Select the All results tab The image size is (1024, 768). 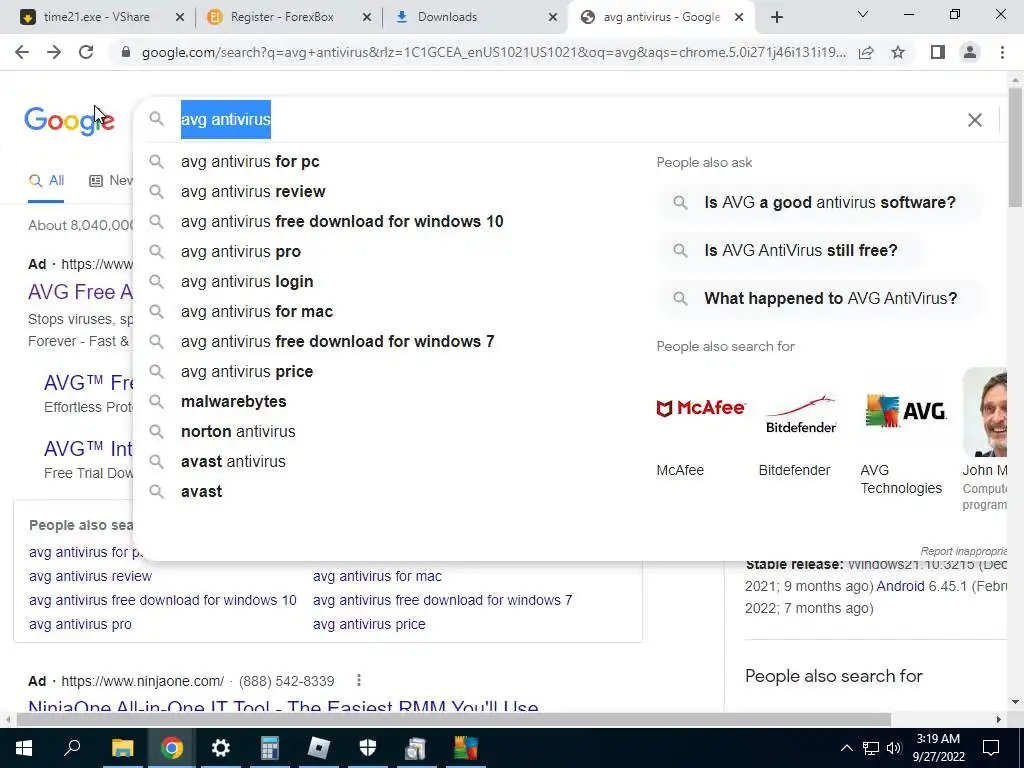[46, 181]
